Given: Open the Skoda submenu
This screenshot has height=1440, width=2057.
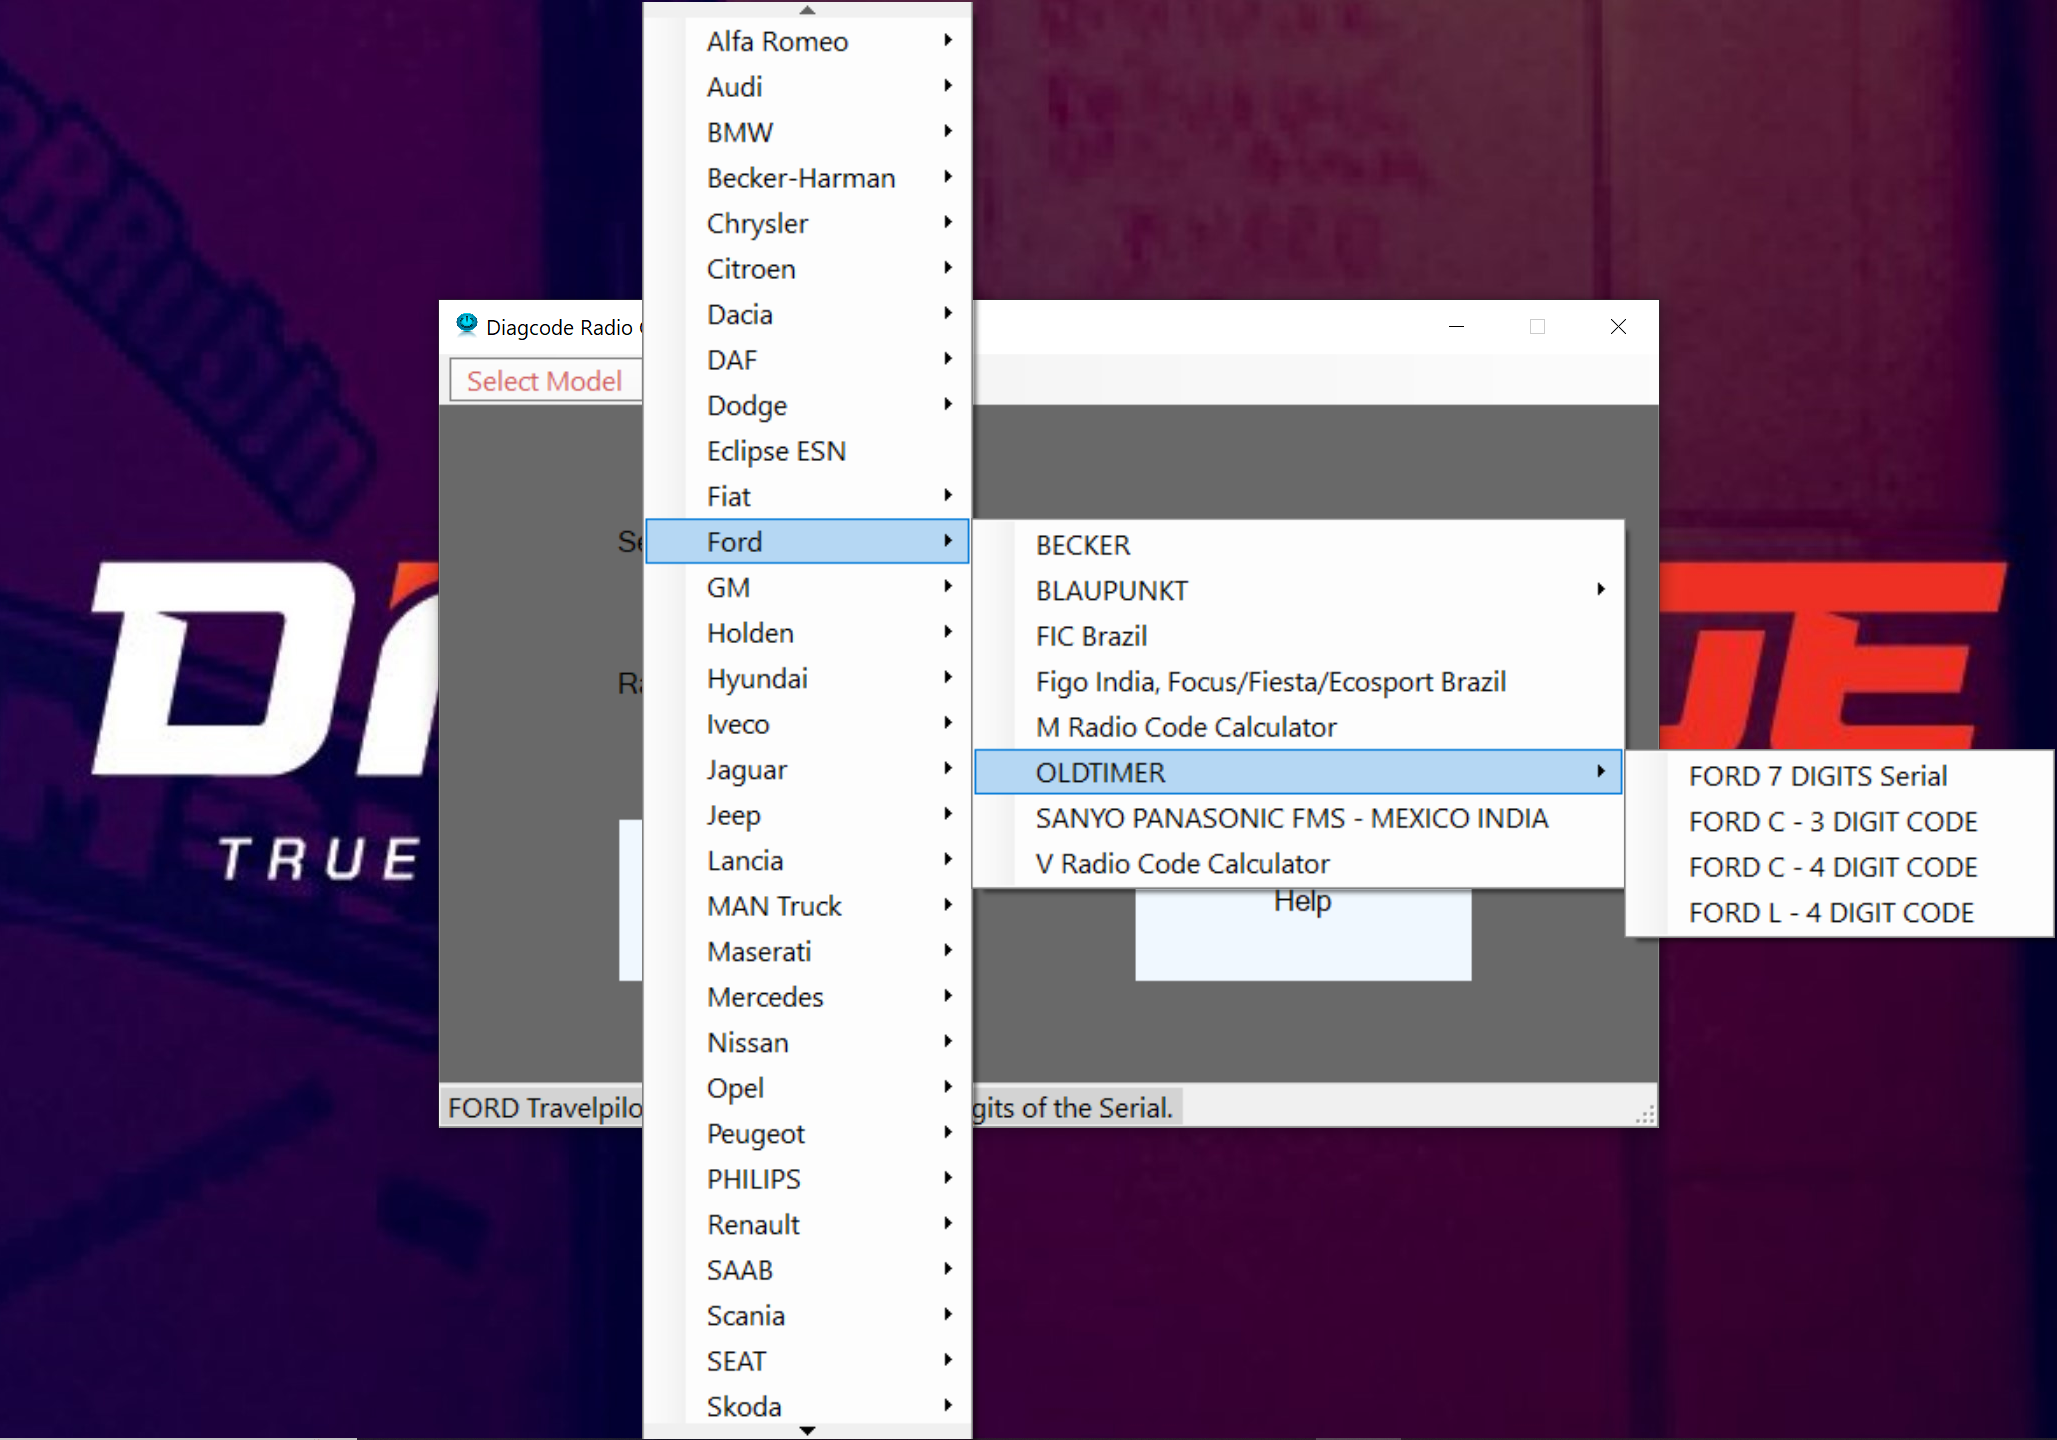Looking at the screenshot, I should pyautogui.click(x=807, y=1406).
